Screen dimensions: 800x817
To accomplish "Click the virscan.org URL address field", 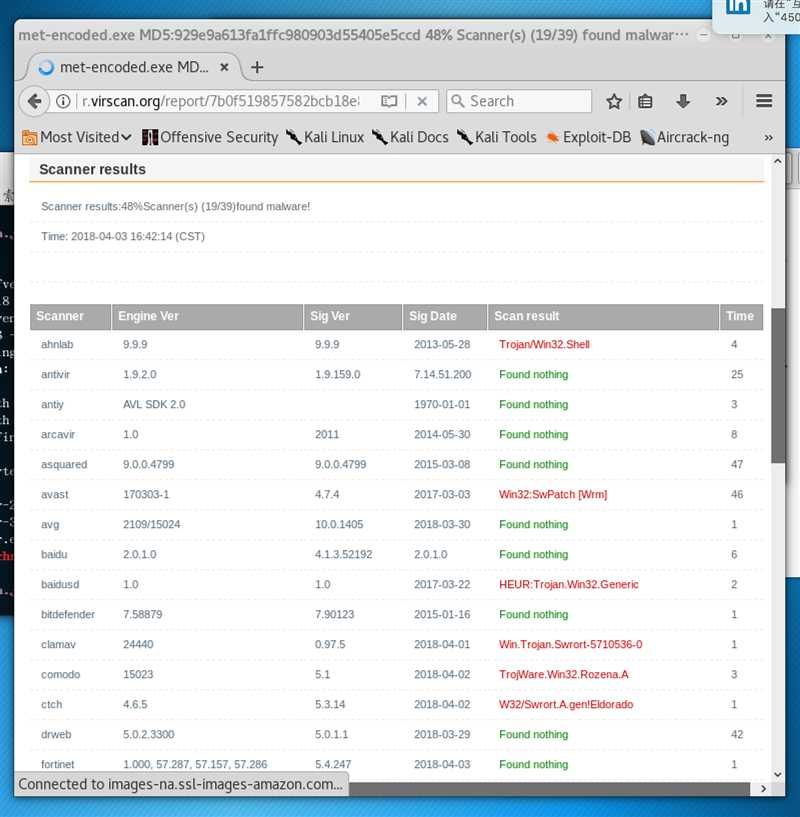I will [220, 101].
